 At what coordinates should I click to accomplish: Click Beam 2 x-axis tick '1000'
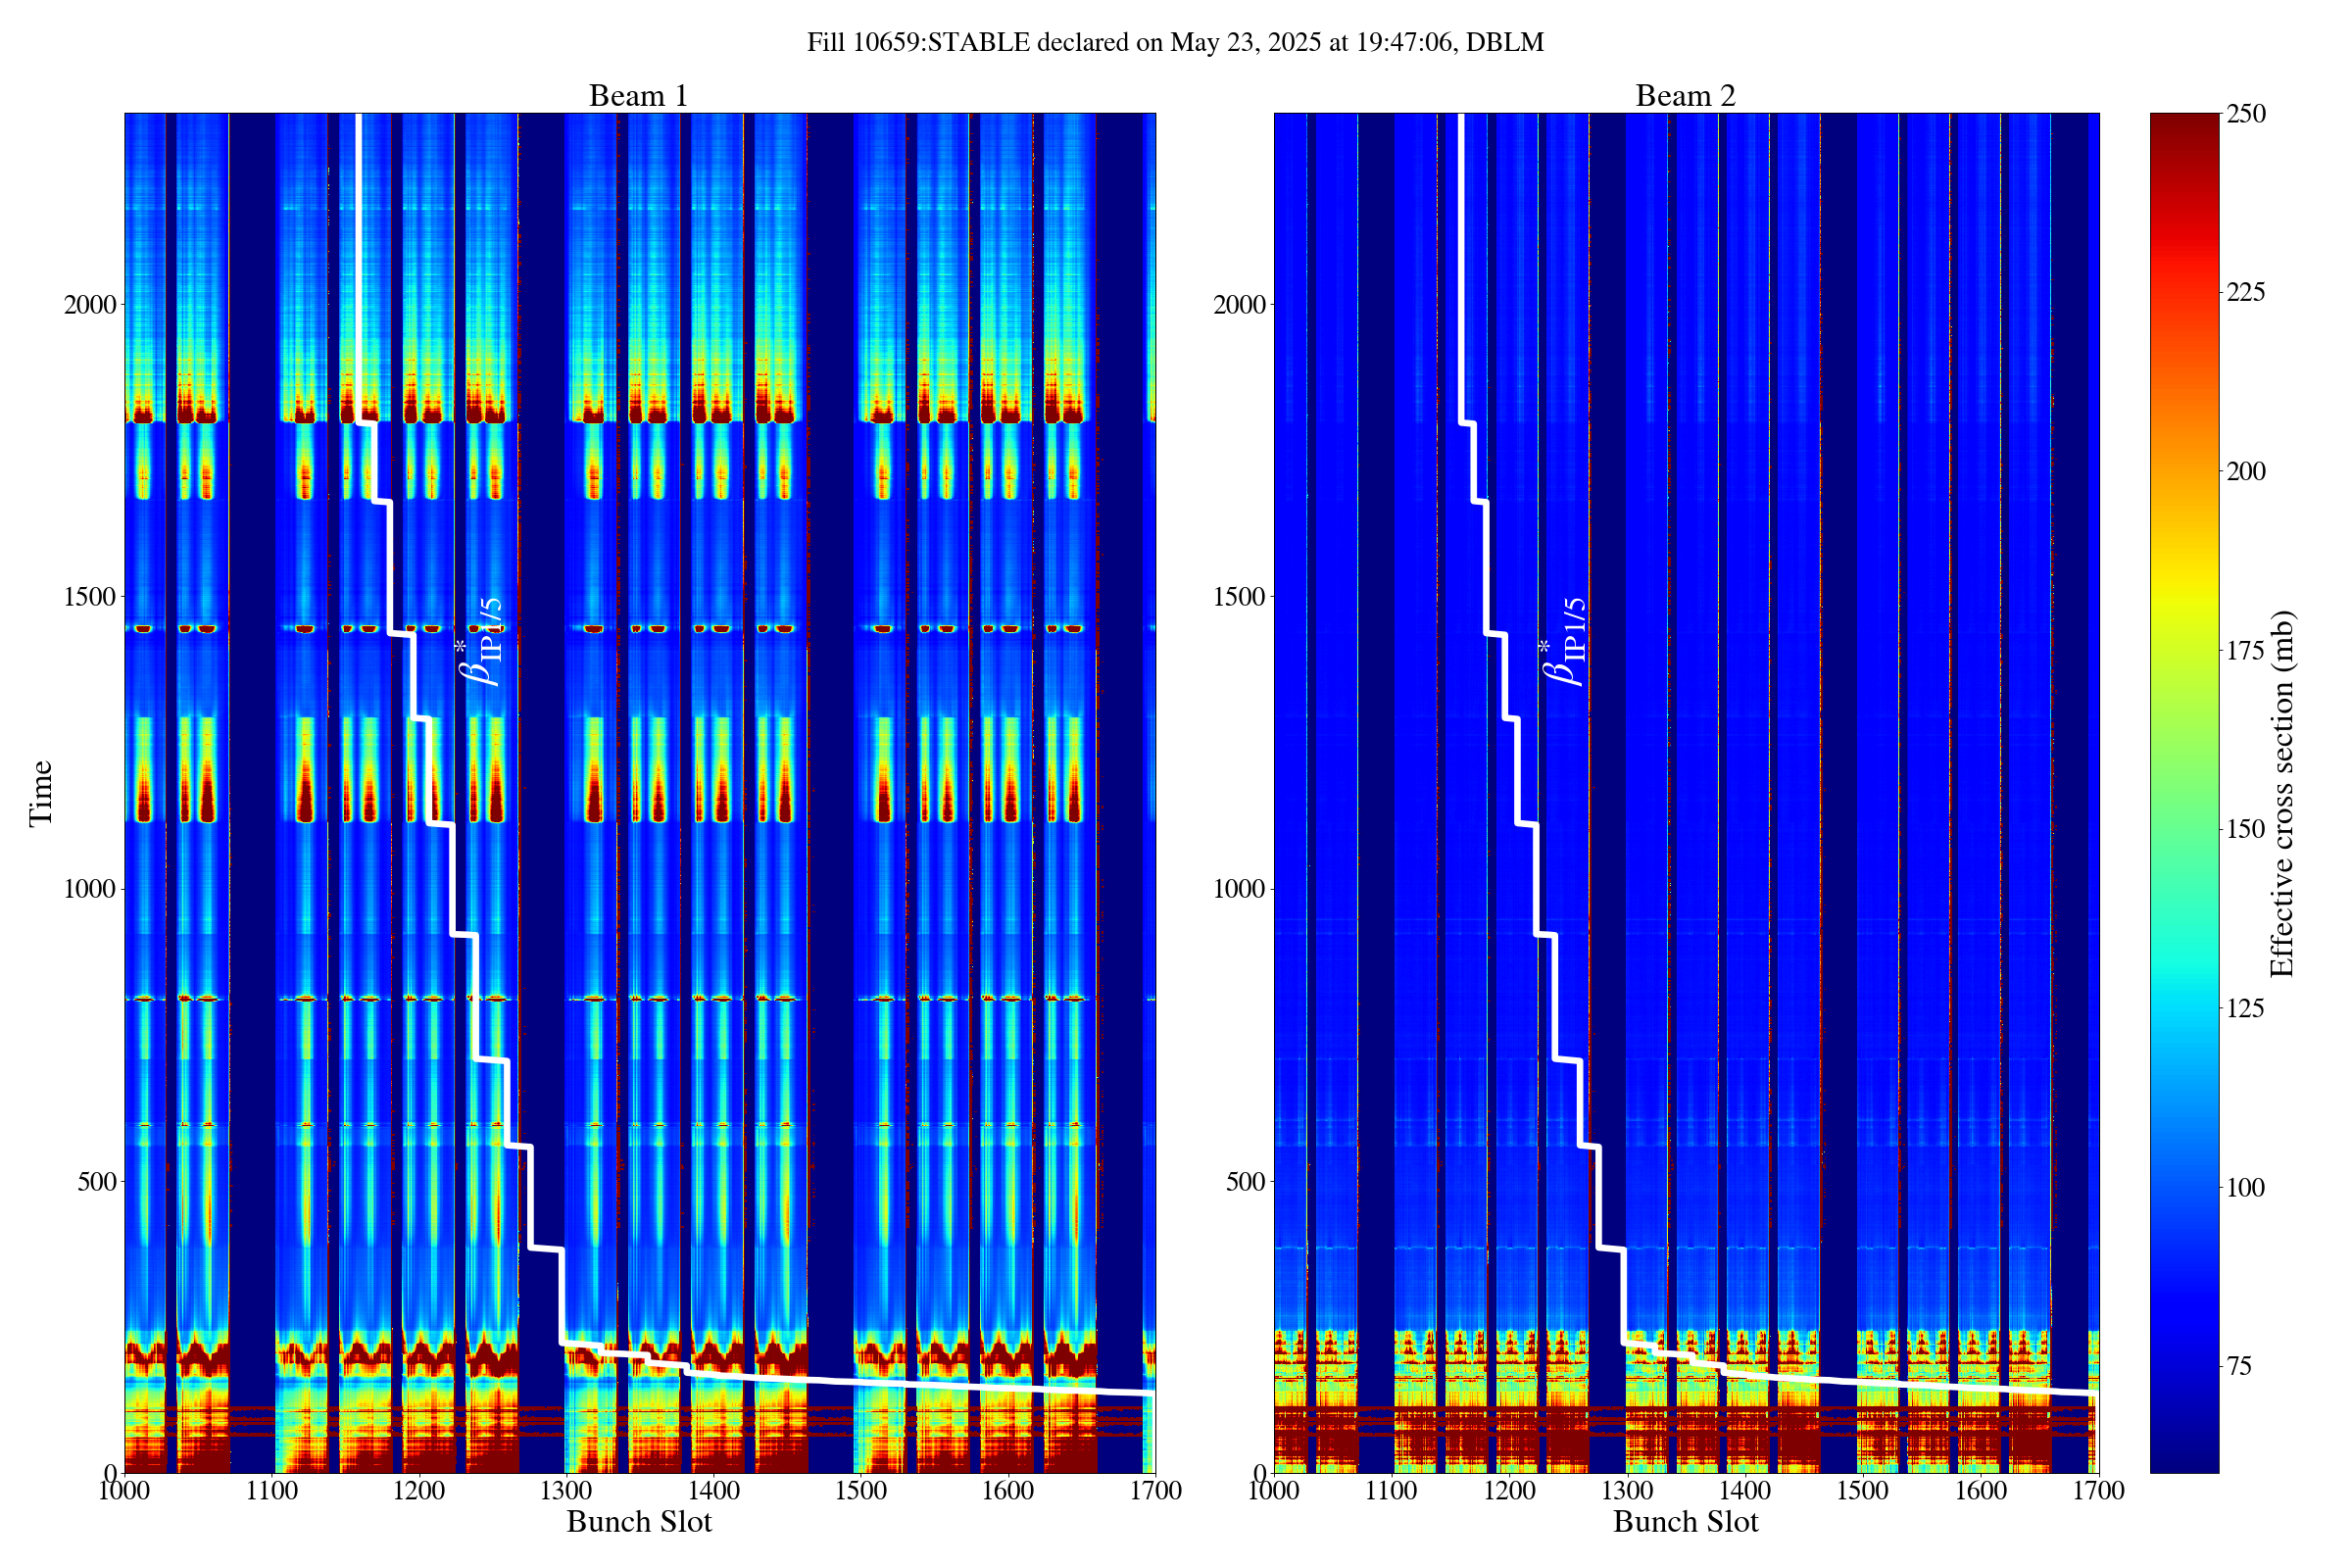[1274, 1491]
